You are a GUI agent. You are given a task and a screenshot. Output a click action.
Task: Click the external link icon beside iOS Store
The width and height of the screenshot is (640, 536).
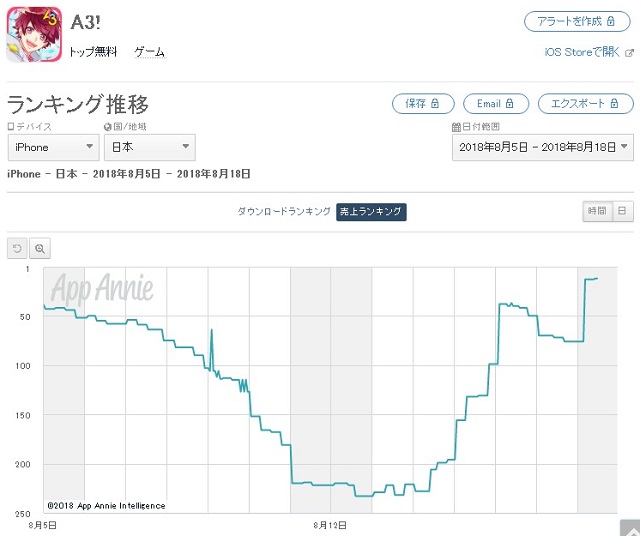(x=629, y=53)
